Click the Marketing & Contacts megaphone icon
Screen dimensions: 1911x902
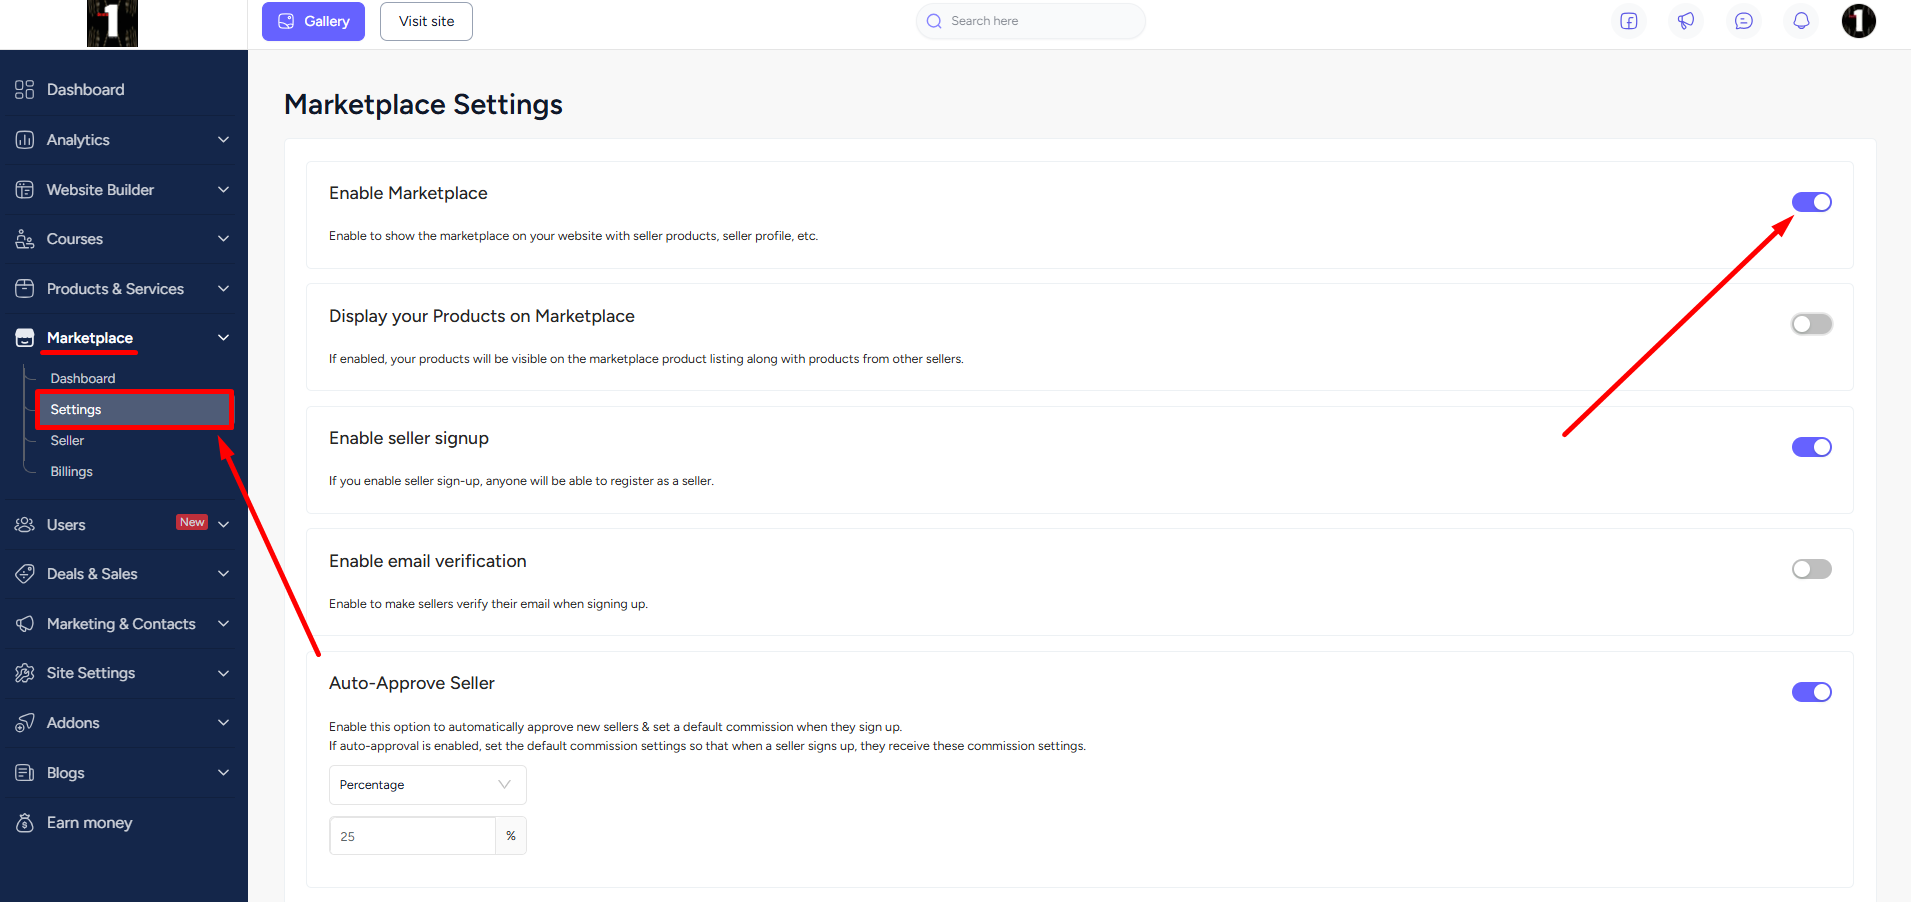click(25, 624)
